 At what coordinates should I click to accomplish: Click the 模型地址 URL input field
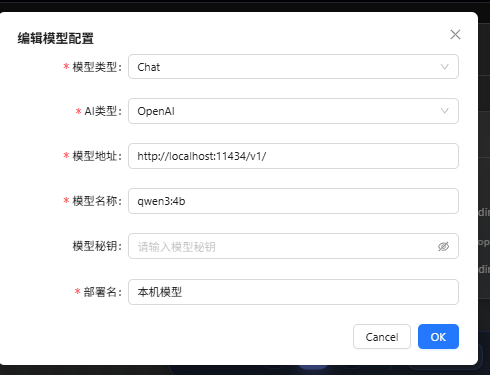293,156
